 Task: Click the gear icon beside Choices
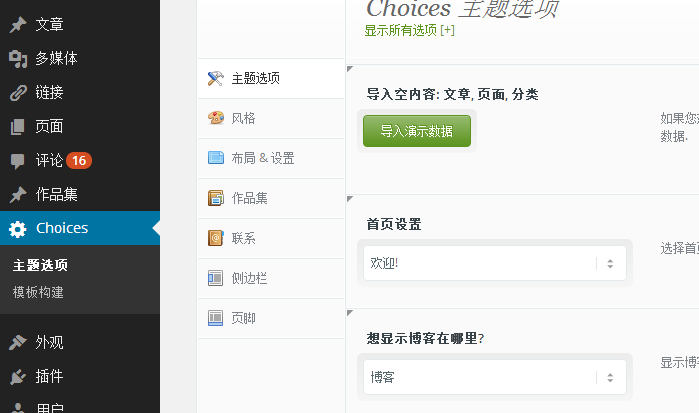pyautogui.click(x=18, y=229)
